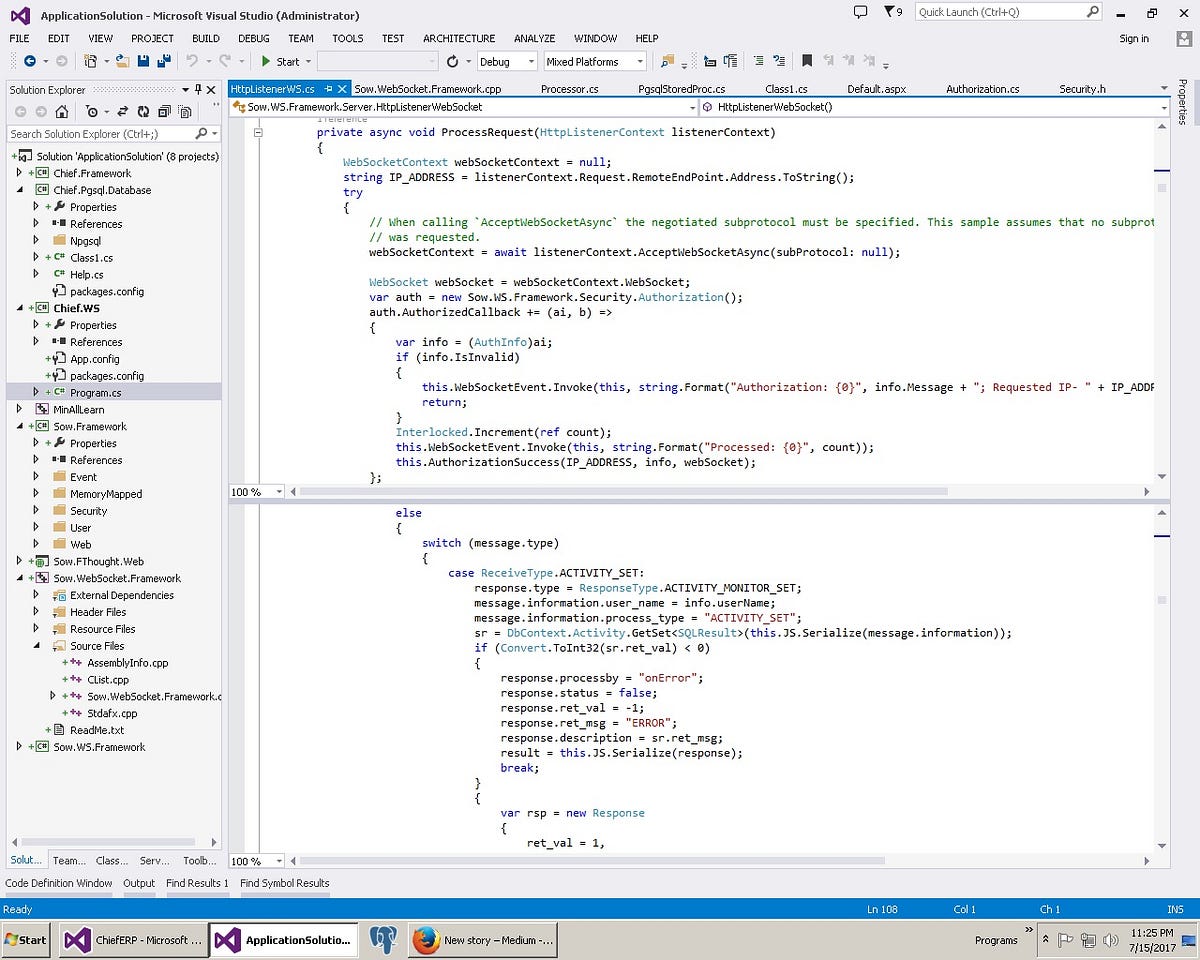This screenshot has width=1200, height=960.
Task: Open the feedback speech bubble icon
Action: point(860,12)
